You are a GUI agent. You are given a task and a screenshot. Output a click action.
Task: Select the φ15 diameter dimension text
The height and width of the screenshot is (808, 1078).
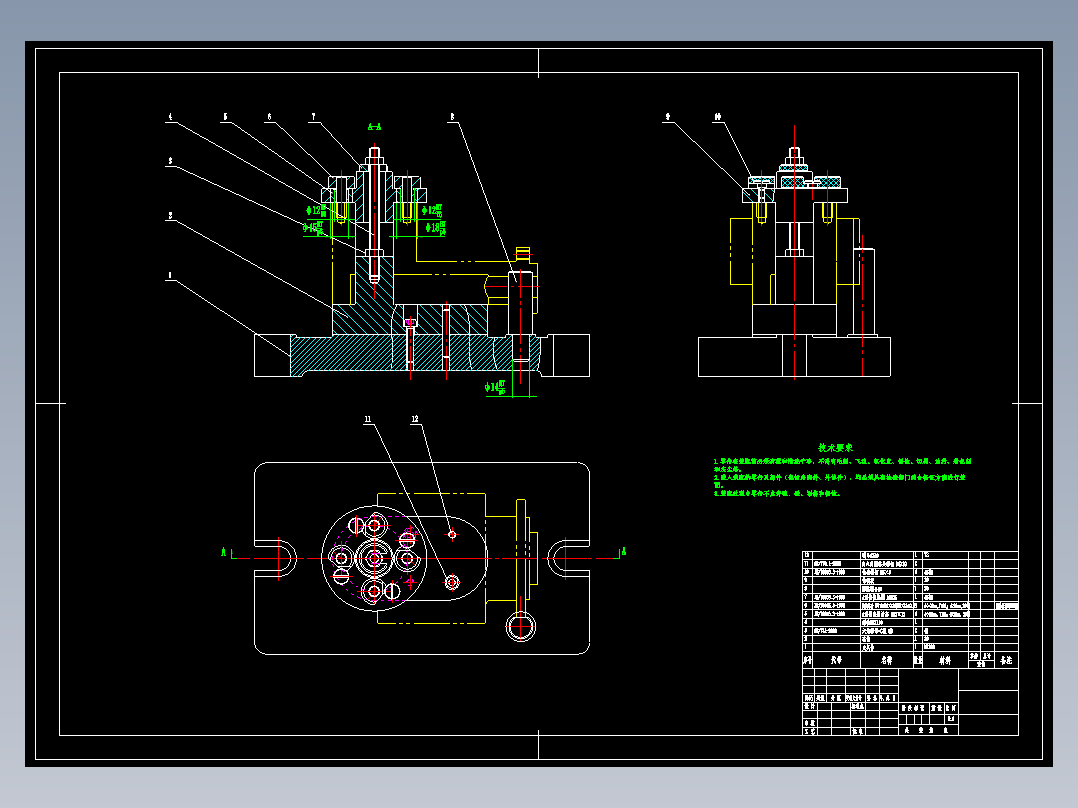pos(314,227)
